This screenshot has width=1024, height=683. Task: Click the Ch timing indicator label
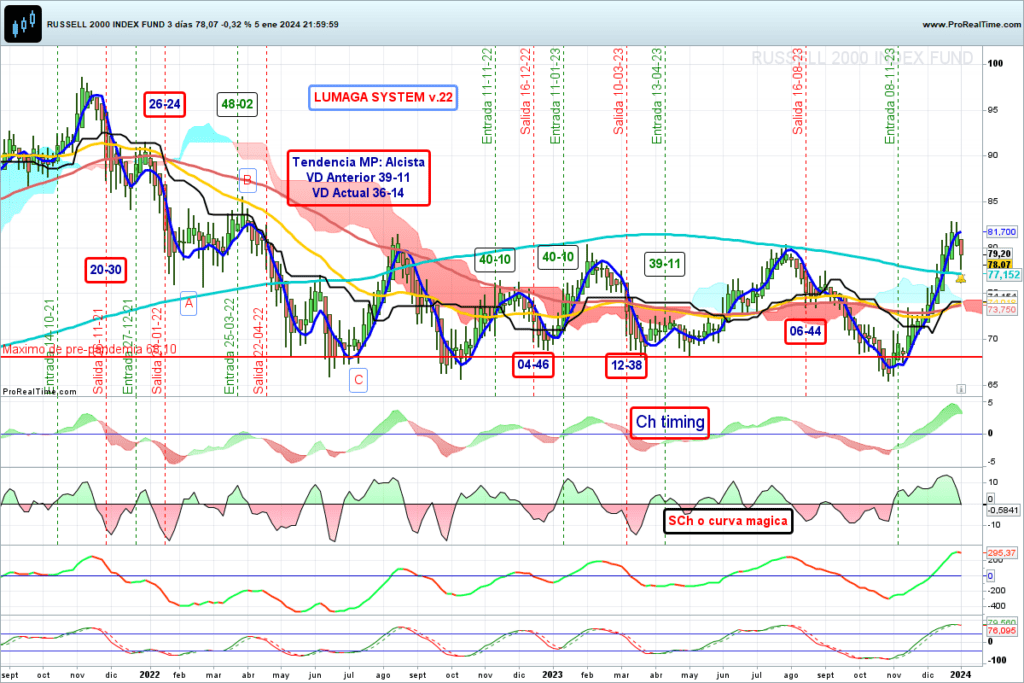670,422
